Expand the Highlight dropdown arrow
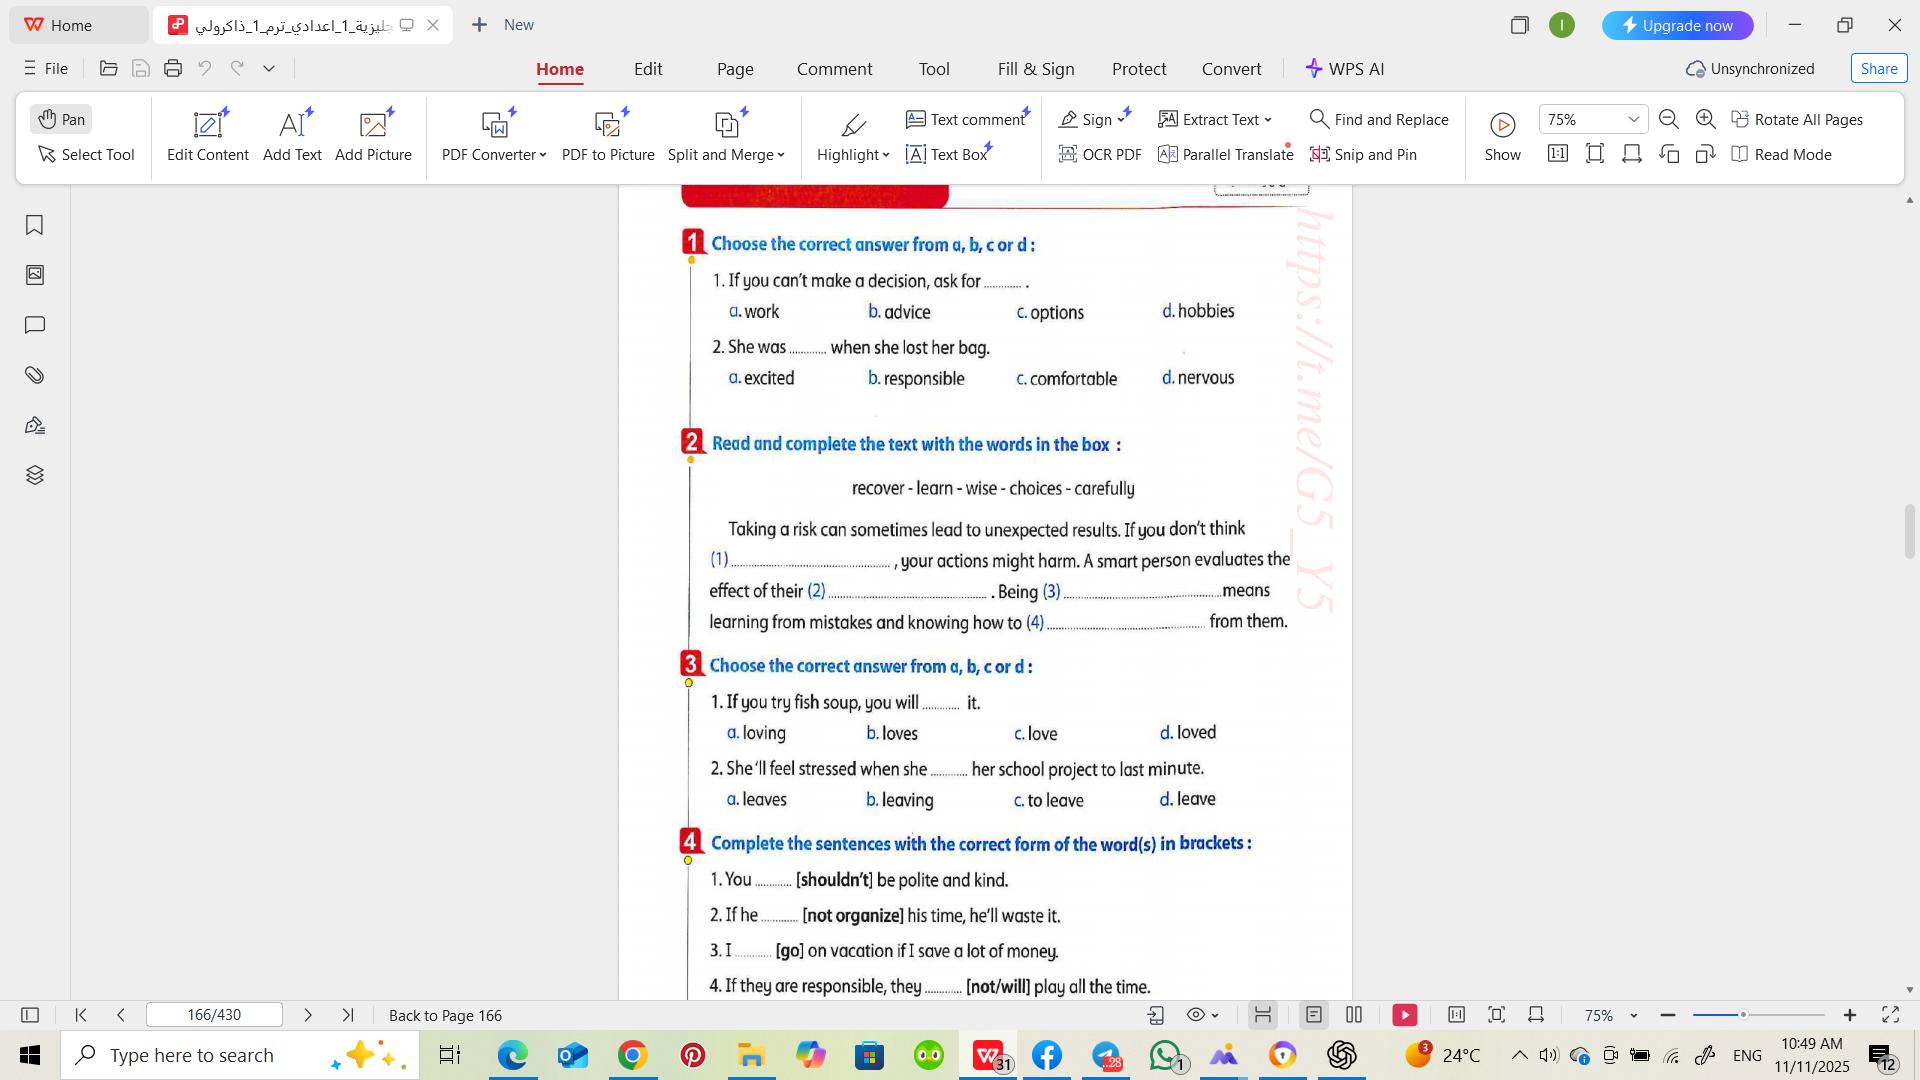Viewport: 1920px width, 1080px height. tap(886, 155)
